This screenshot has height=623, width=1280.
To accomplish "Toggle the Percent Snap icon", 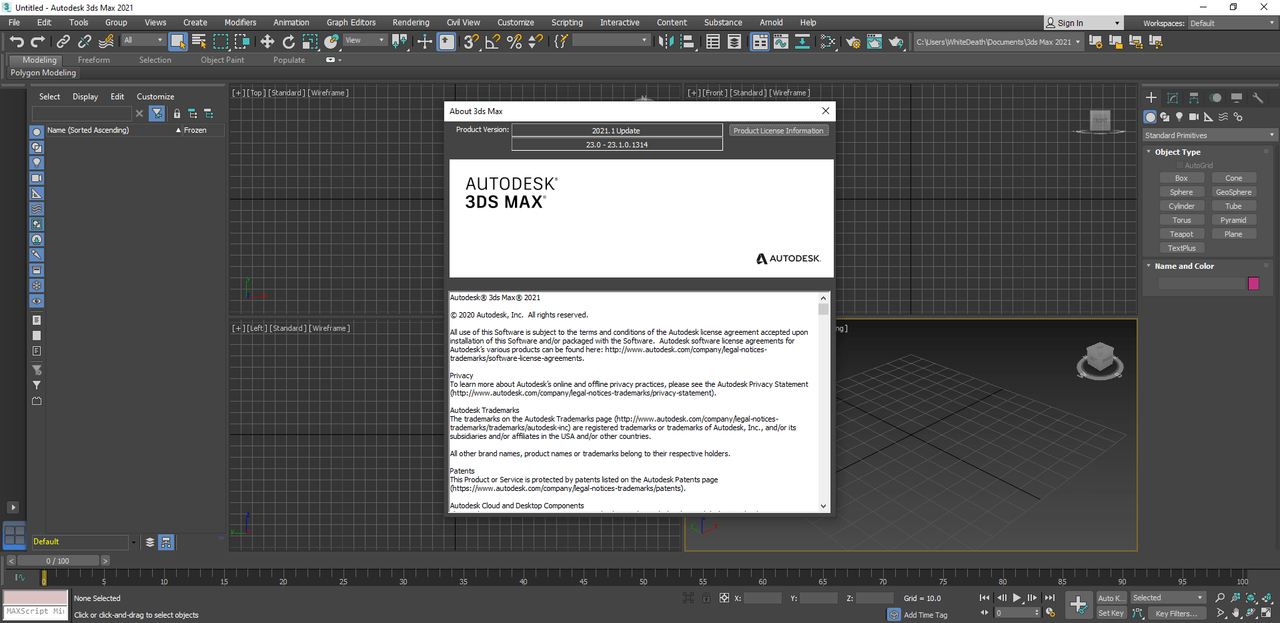I will pos(514,41).
